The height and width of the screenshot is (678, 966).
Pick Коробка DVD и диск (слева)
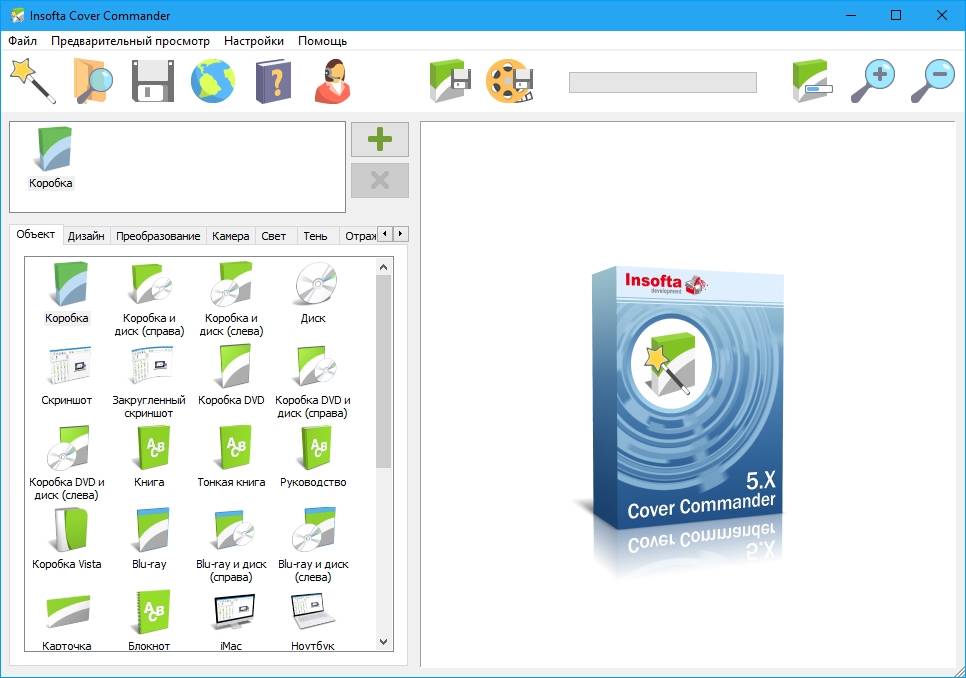coord(67,463)
